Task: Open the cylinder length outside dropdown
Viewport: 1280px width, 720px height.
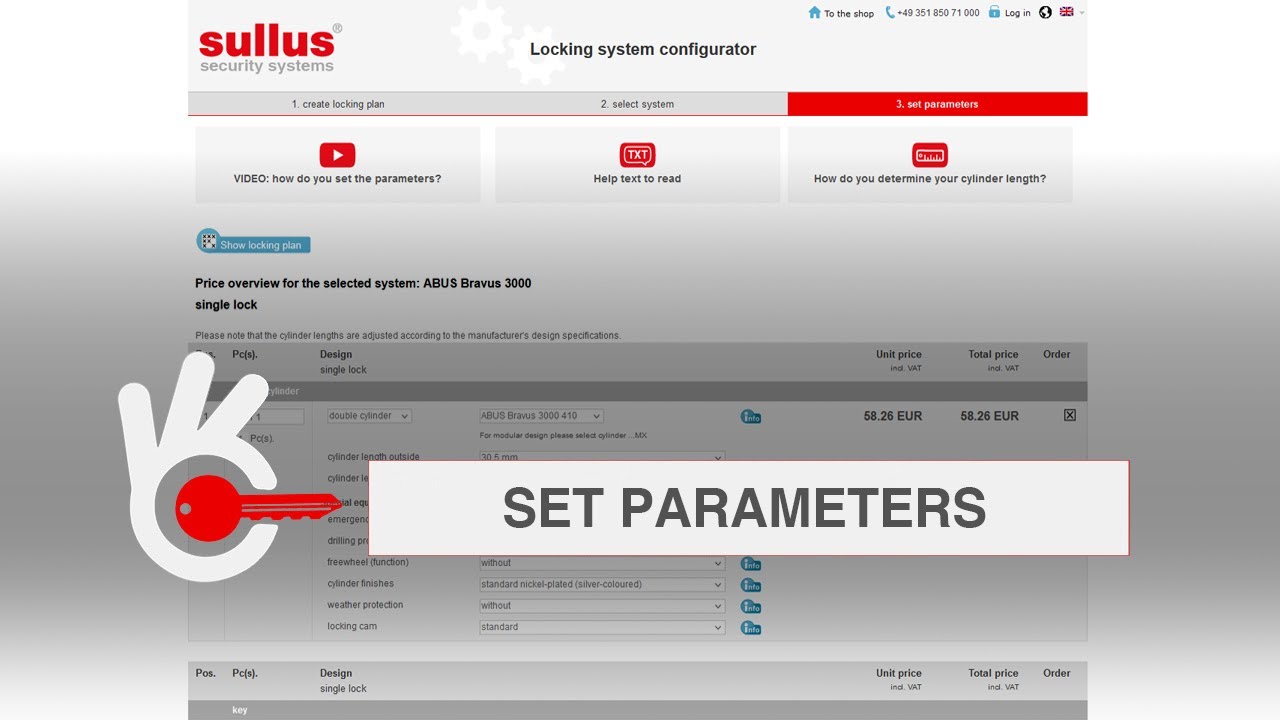Action: coord(602,457)
